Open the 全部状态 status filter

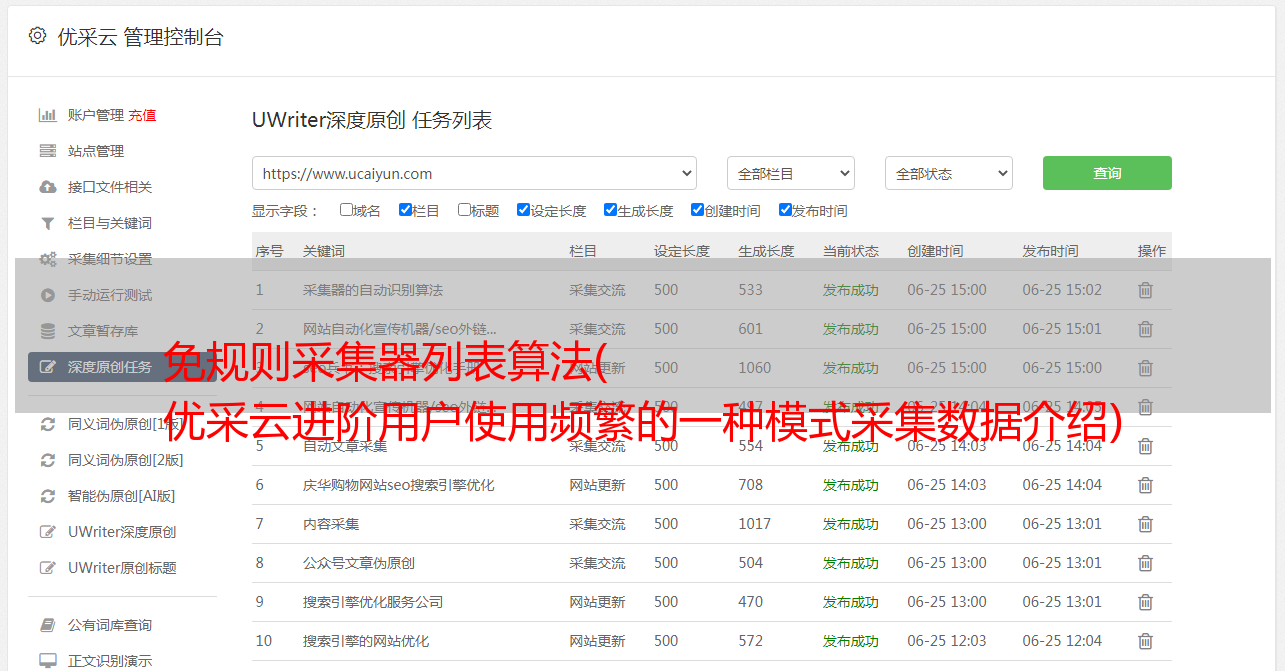948,173
